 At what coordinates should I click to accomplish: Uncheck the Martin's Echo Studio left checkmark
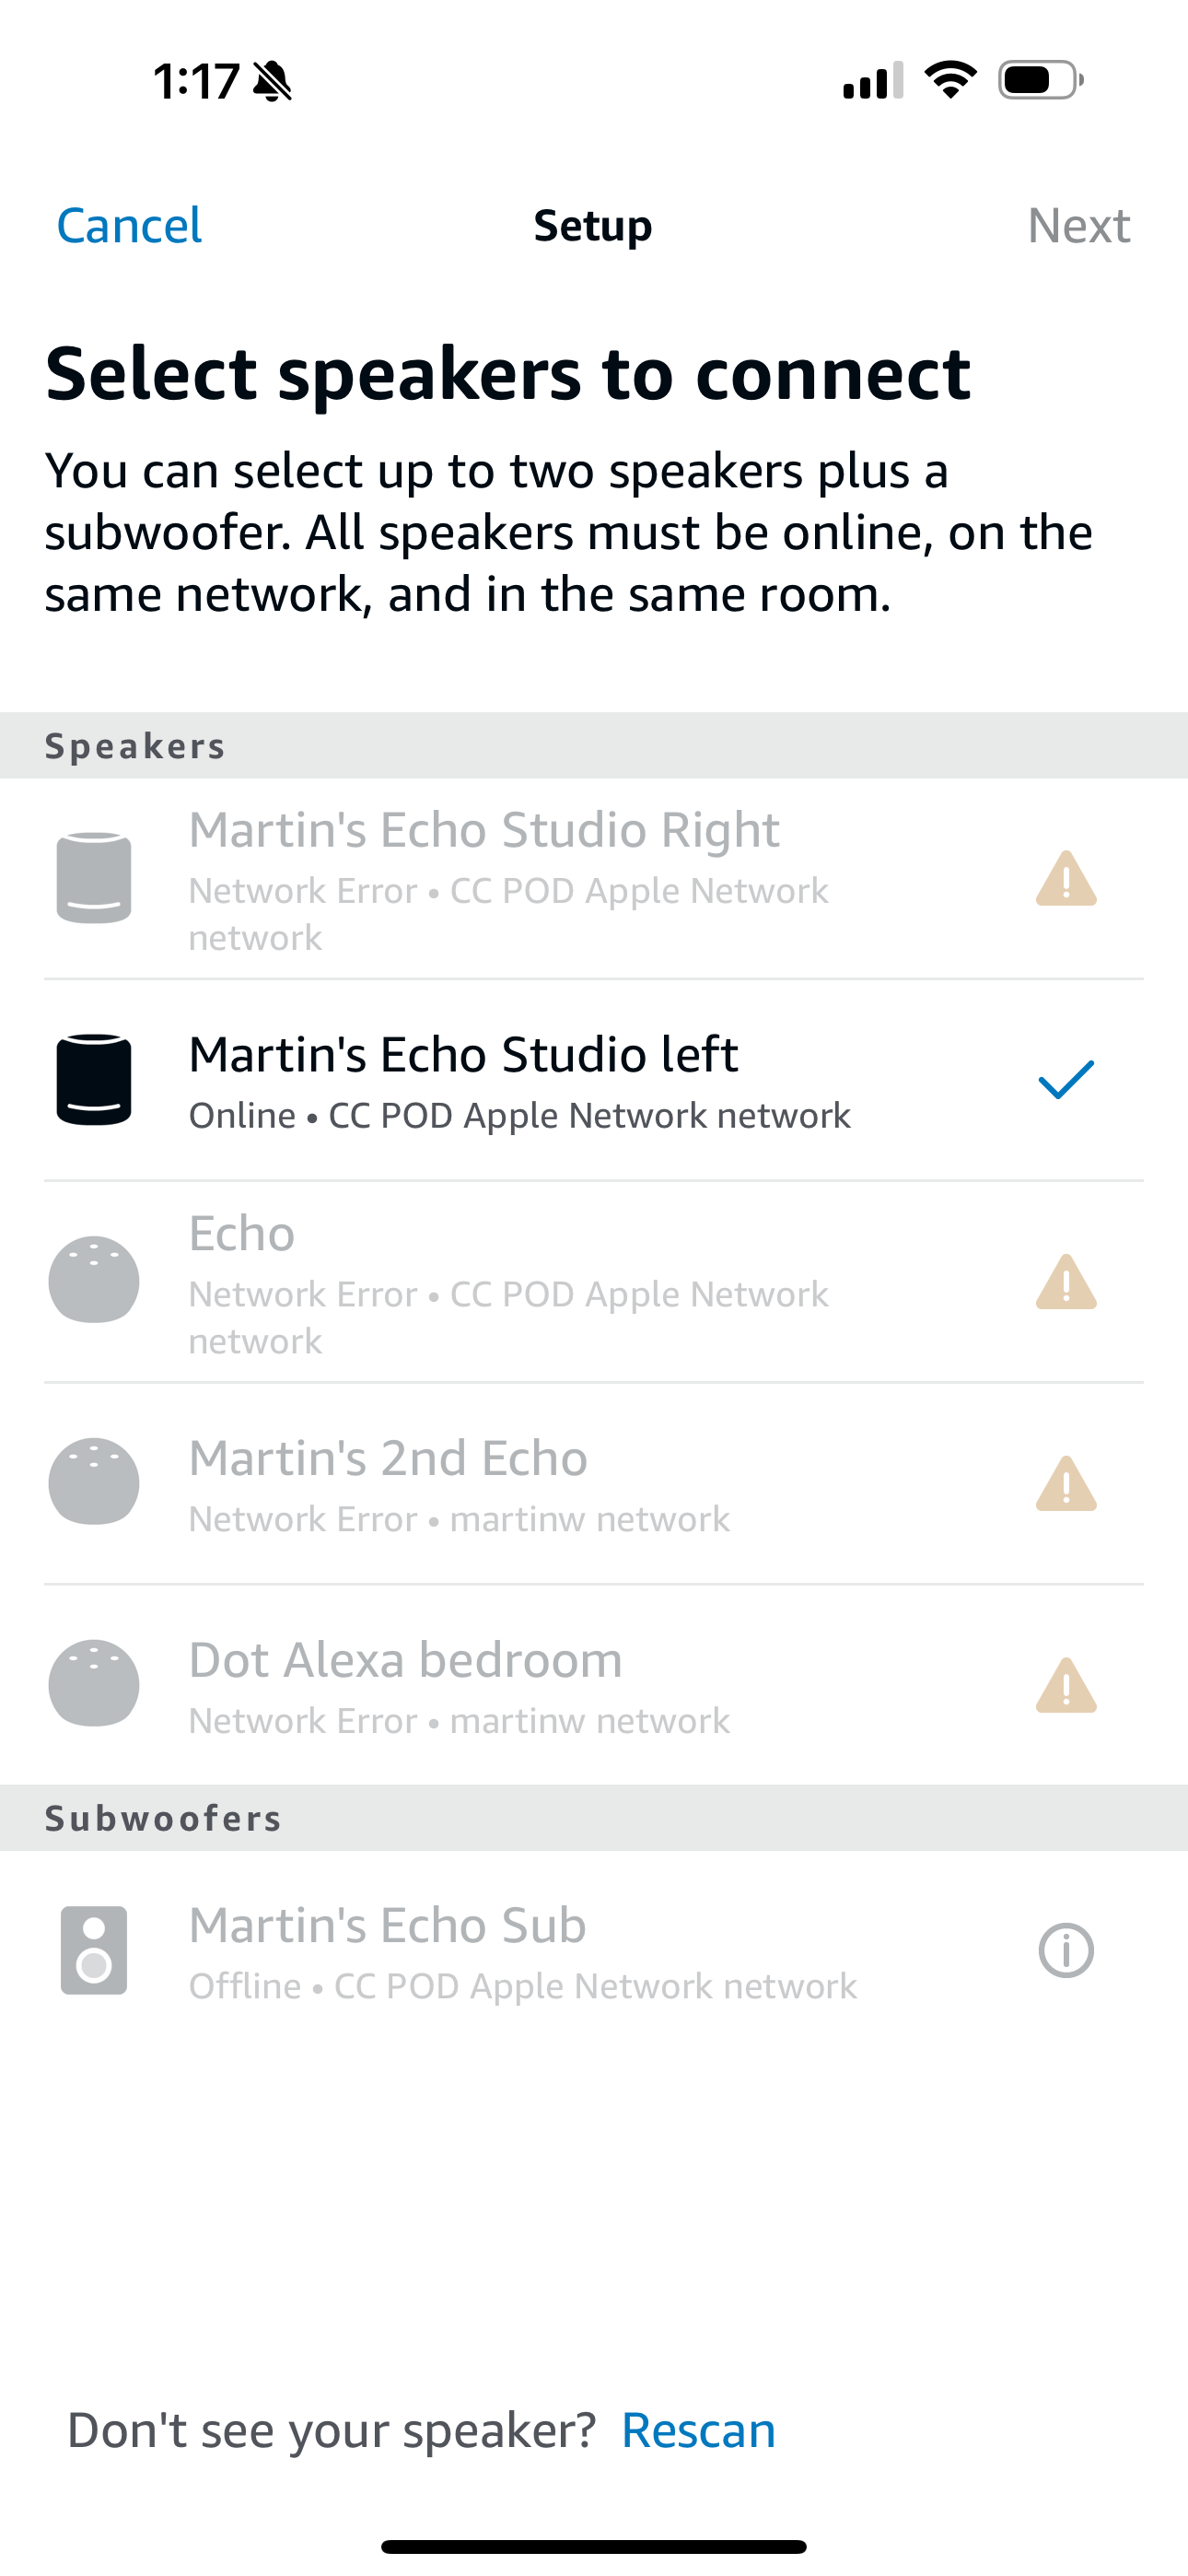pyautogui.click(x=1066, y=1080)
